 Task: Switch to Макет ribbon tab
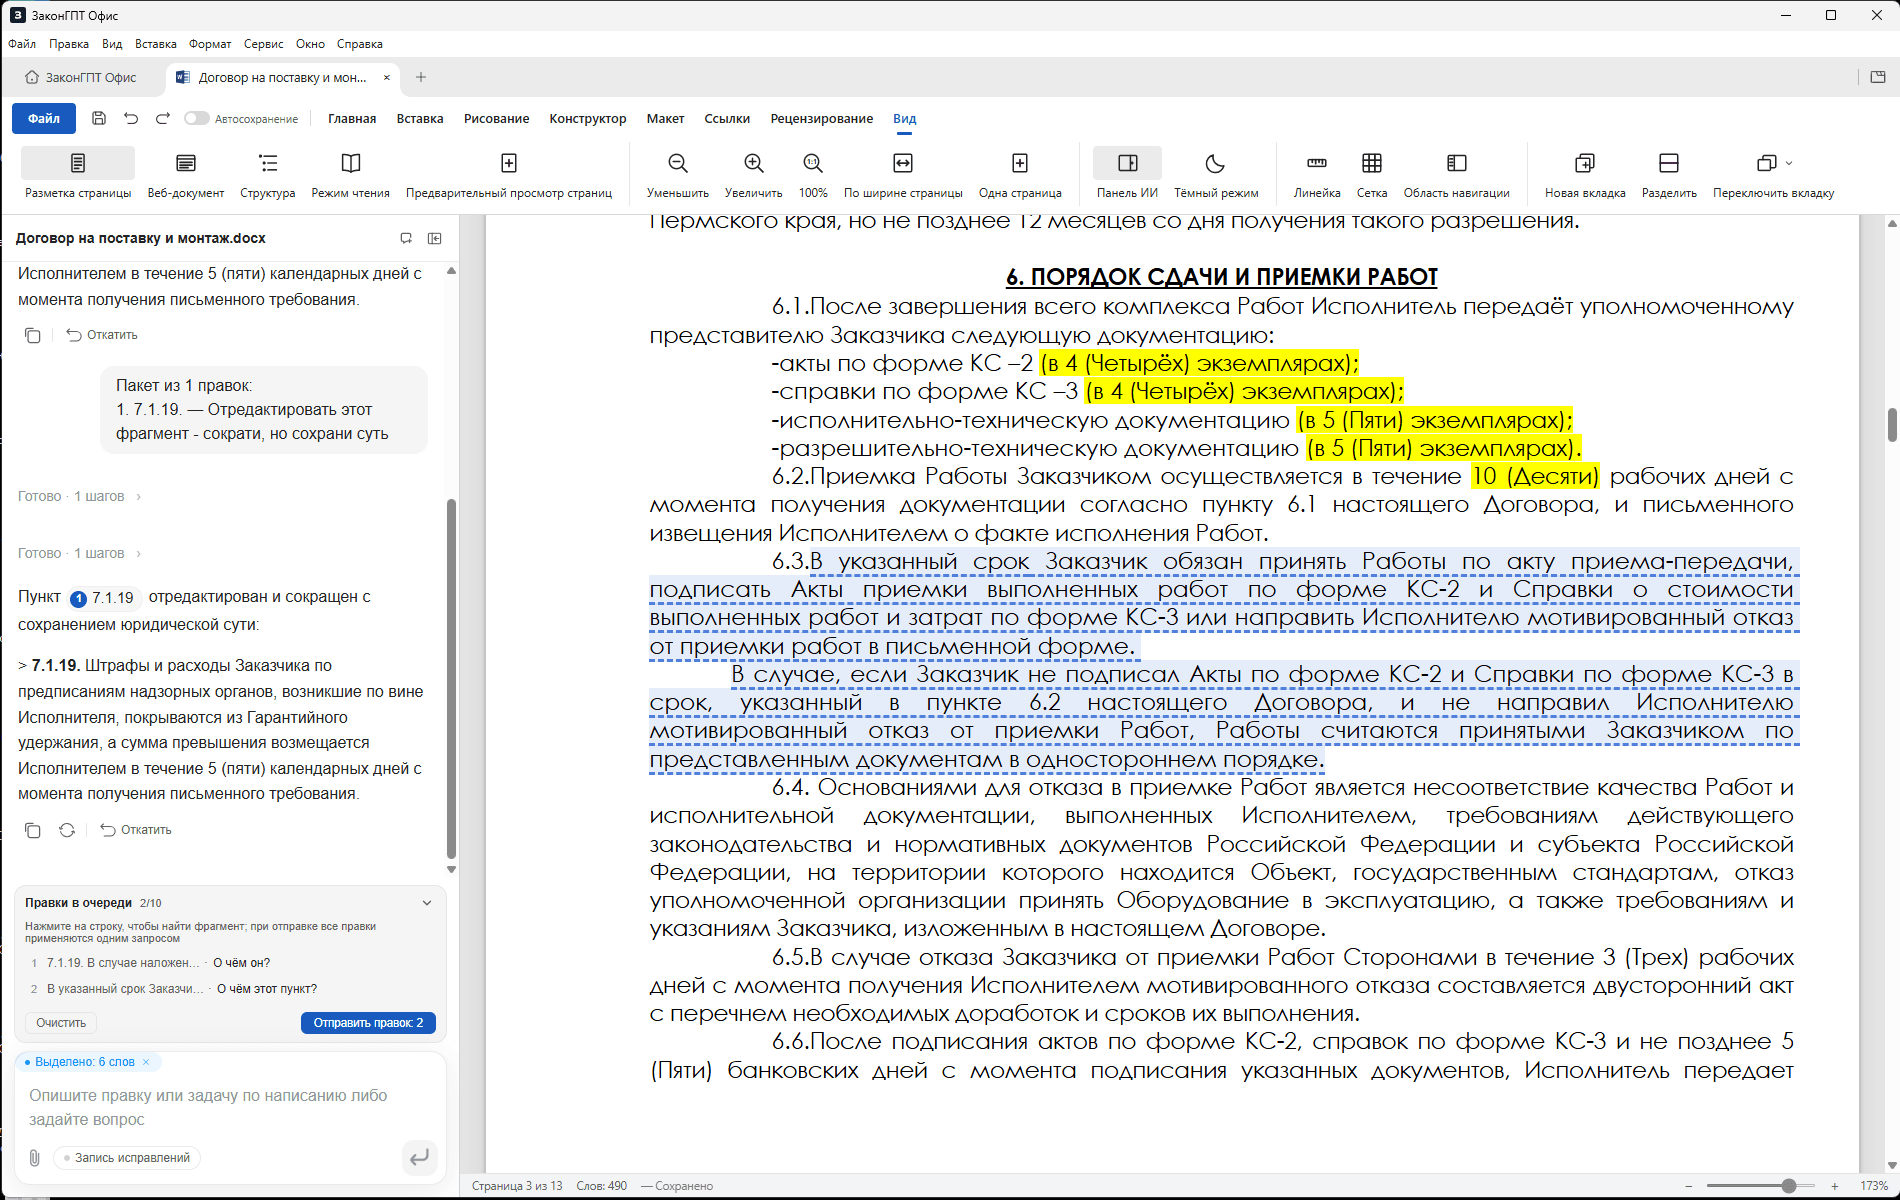[x=665, y=118]
